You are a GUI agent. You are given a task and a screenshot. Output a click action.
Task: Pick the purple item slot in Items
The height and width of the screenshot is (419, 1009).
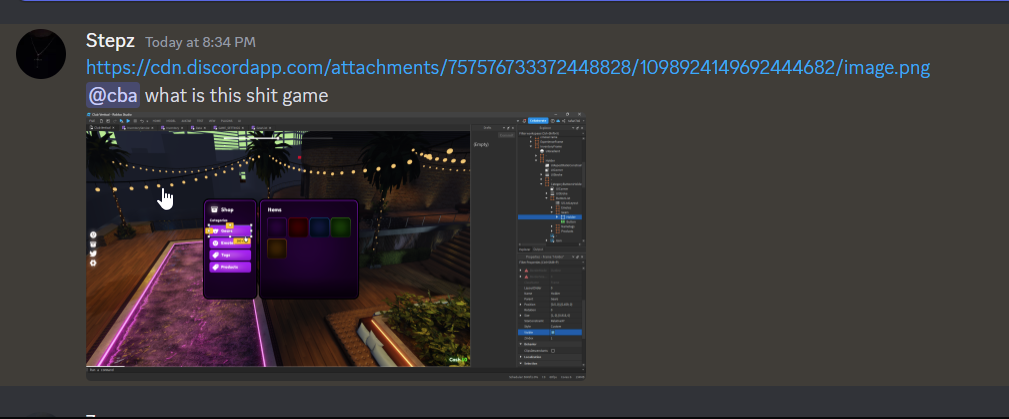(277, 227)
